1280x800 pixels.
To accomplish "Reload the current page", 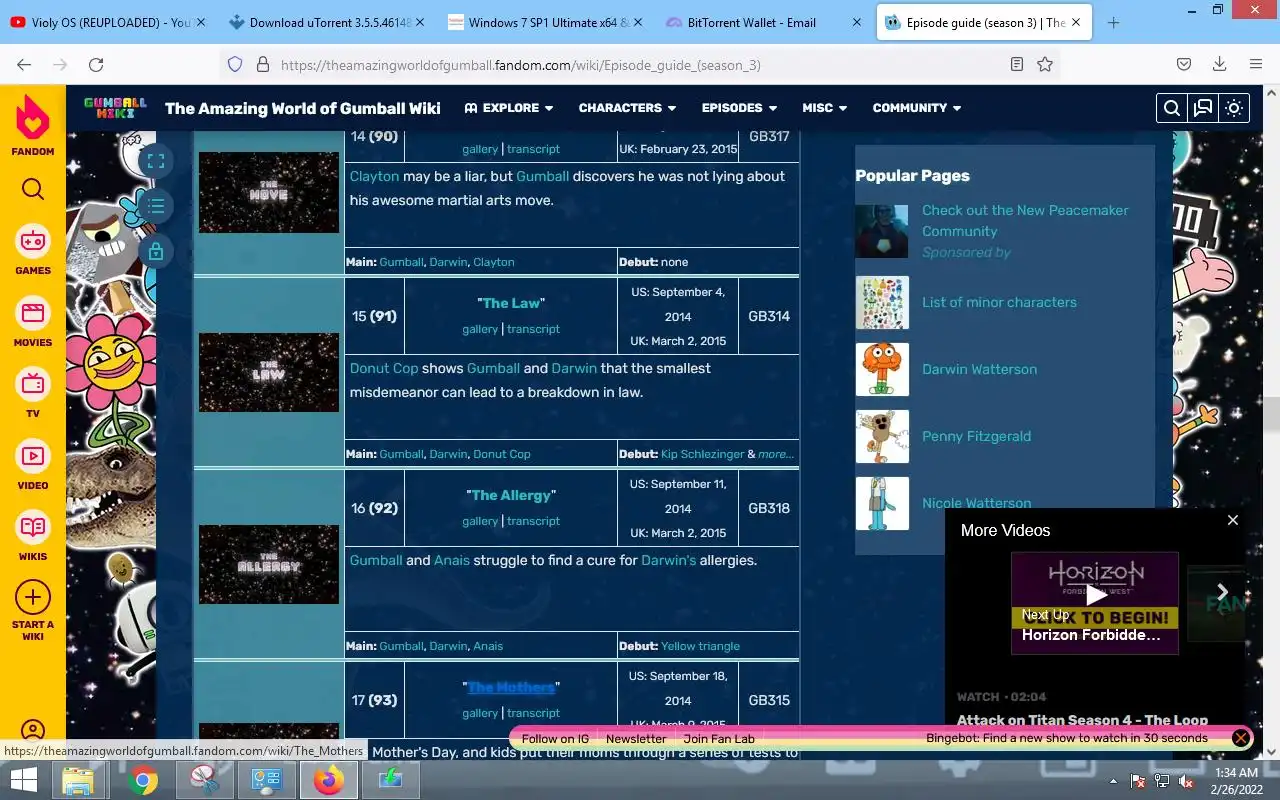I will (x=96, y=64).
